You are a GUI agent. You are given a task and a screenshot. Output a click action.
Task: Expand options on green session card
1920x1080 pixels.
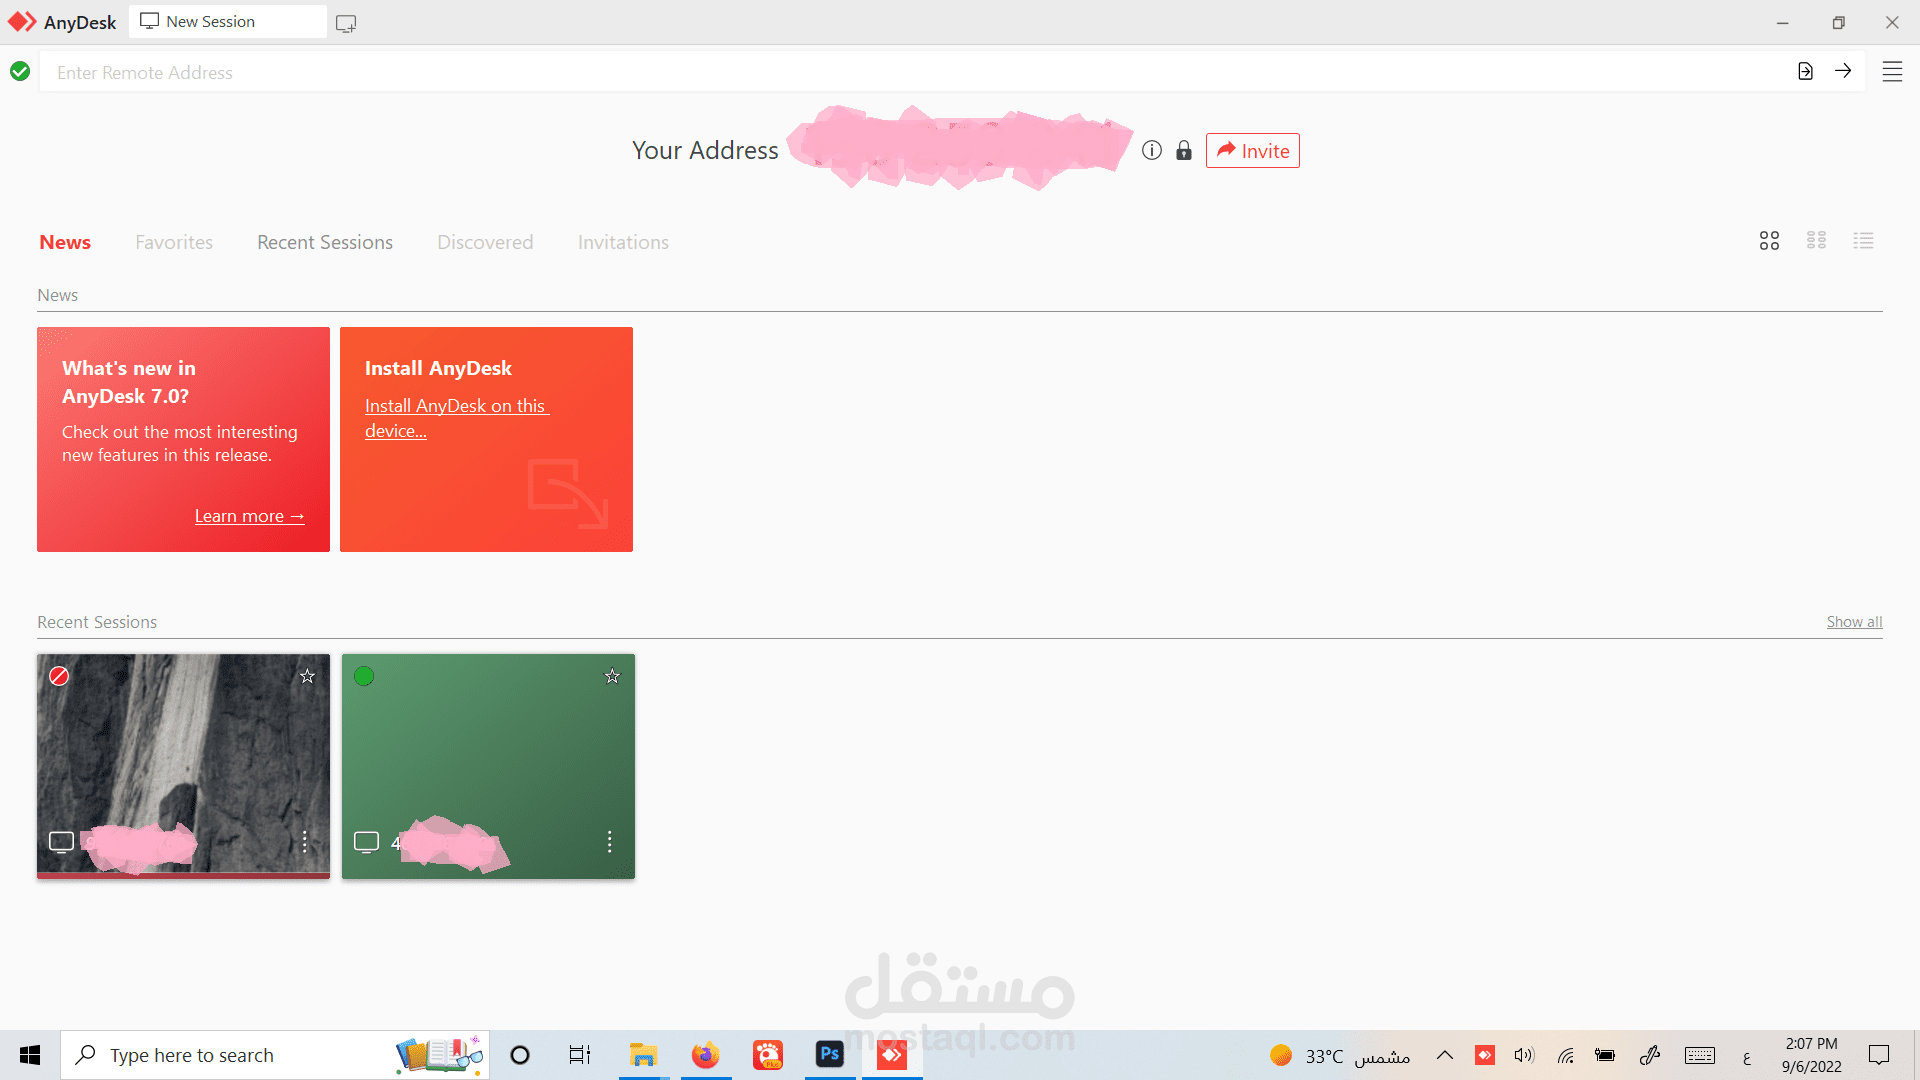(609, 841)
